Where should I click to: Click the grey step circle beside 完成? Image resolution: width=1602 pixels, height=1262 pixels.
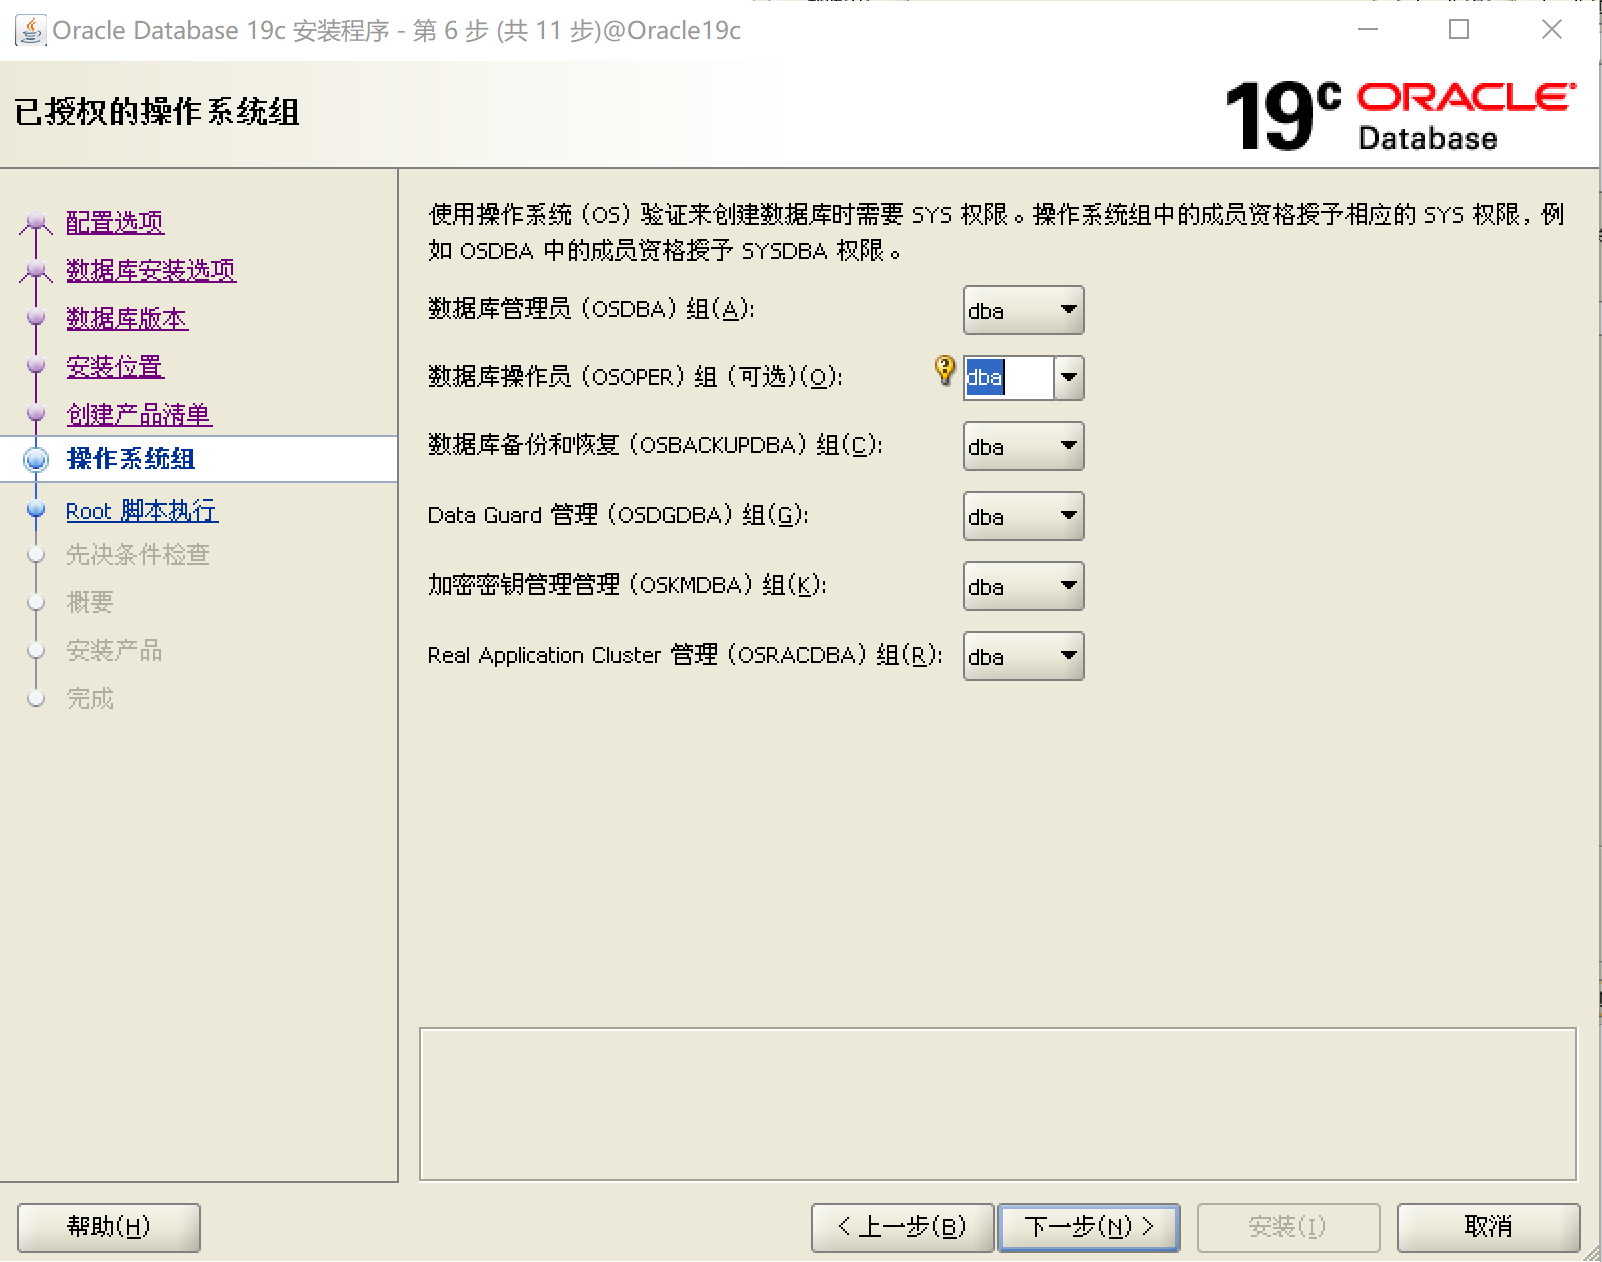click(36, 698)
